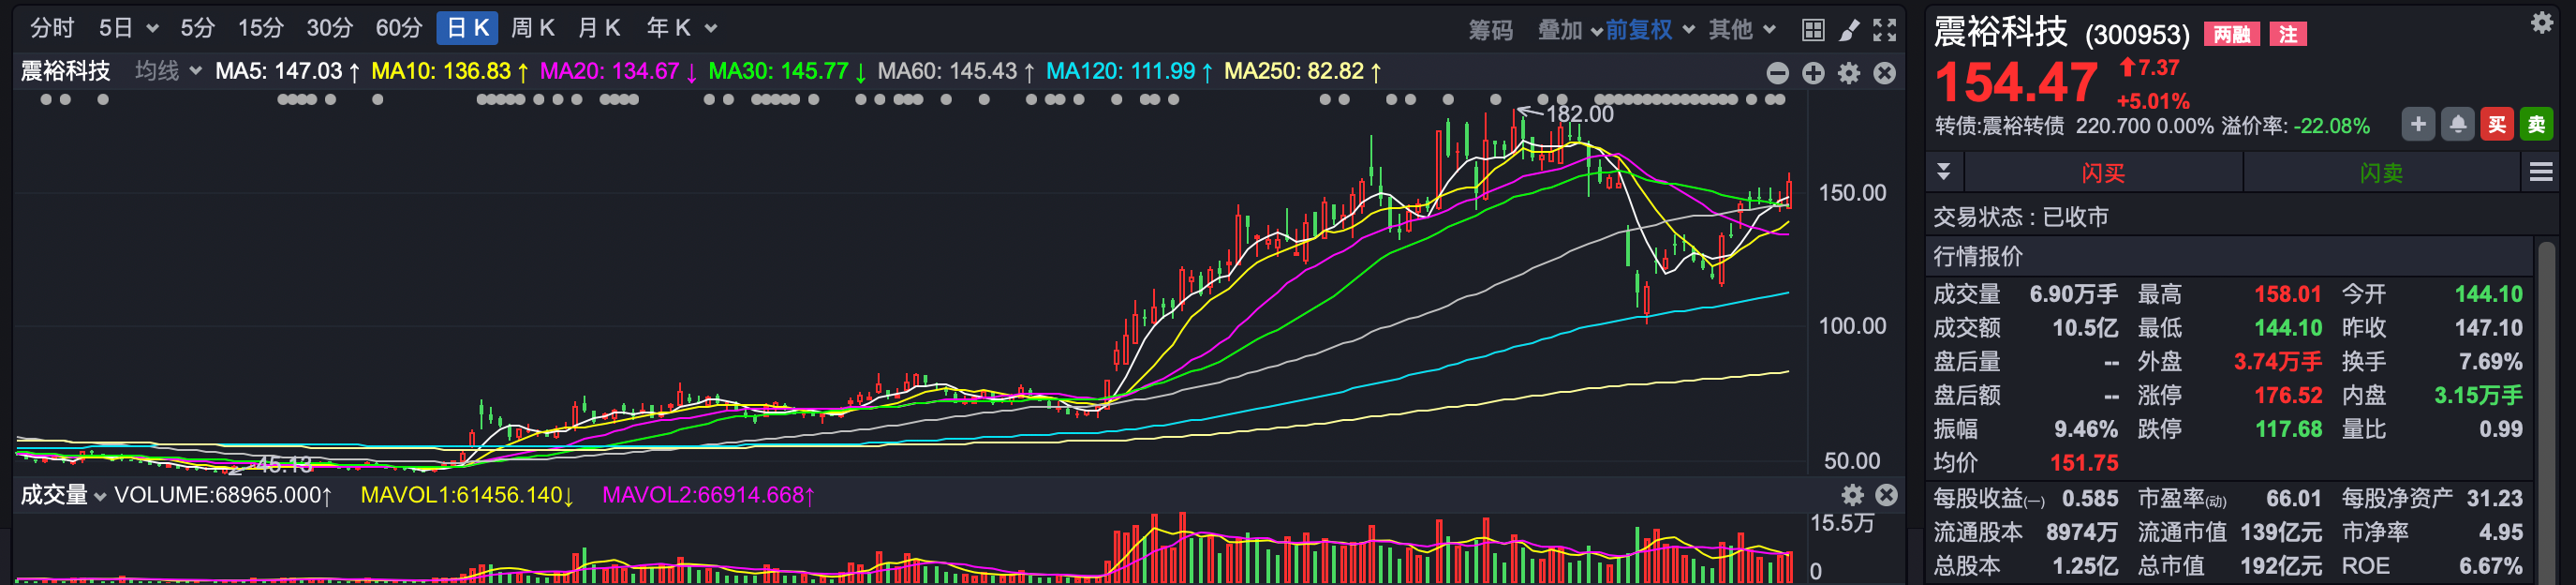The width and height of the screenshot is (2576, 585).
Task: Close the volume indicator sub-panel
Action: (x=1886, y=495)
